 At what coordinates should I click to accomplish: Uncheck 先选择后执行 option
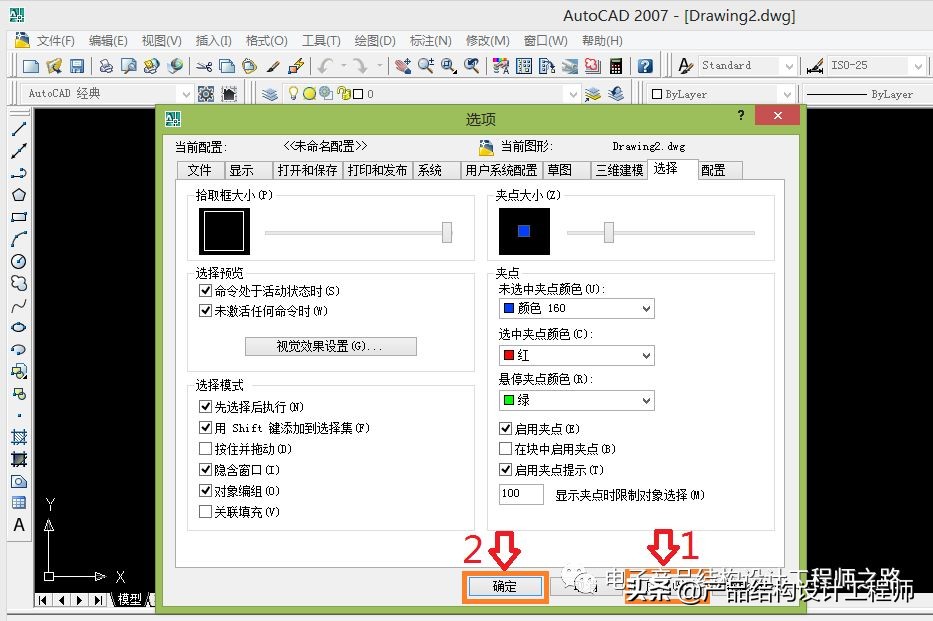tap(205, 407)
